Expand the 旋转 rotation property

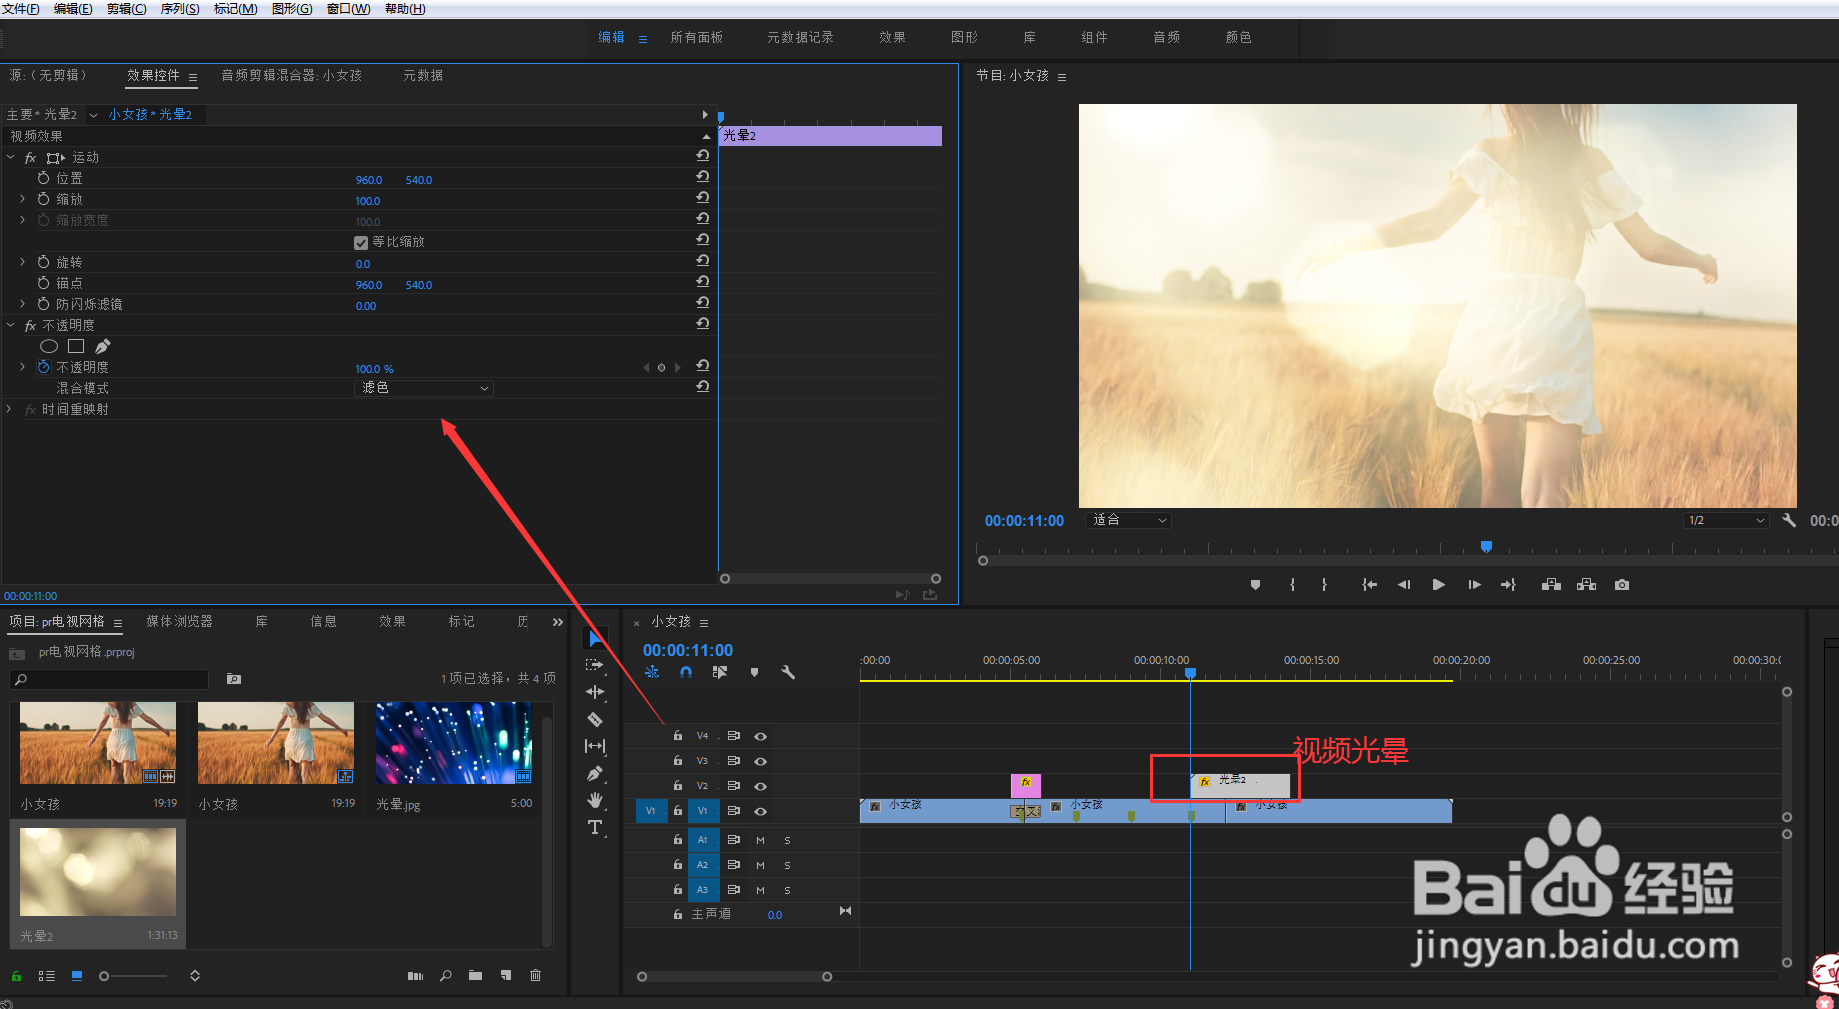(23, 262)
